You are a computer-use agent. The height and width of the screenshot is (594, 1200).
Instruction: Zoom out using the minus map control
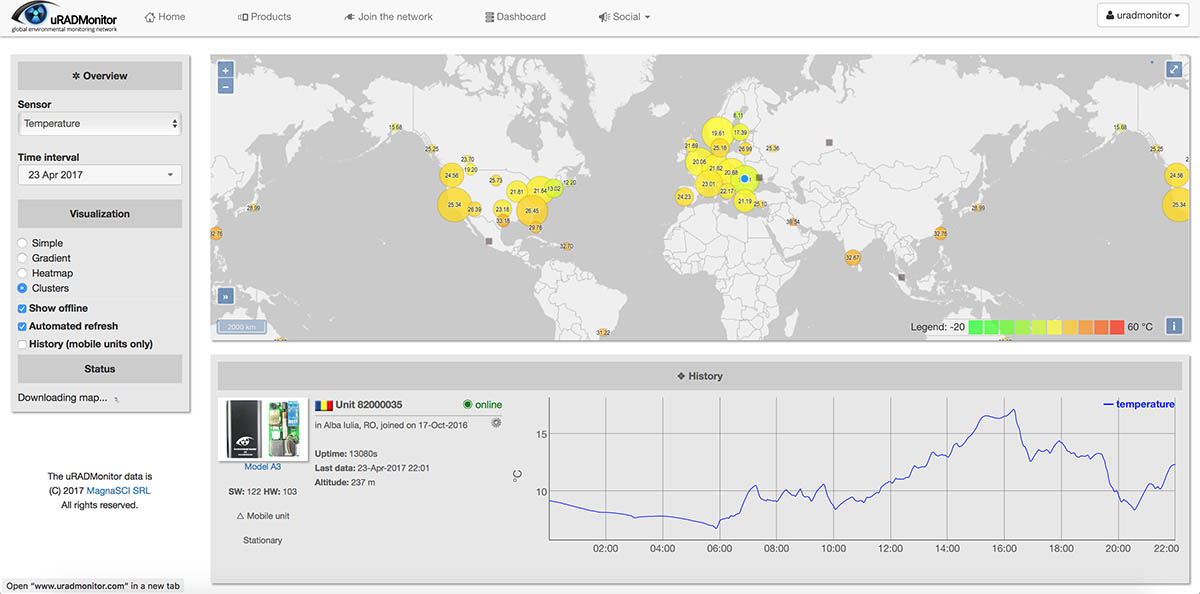(225, 86)
